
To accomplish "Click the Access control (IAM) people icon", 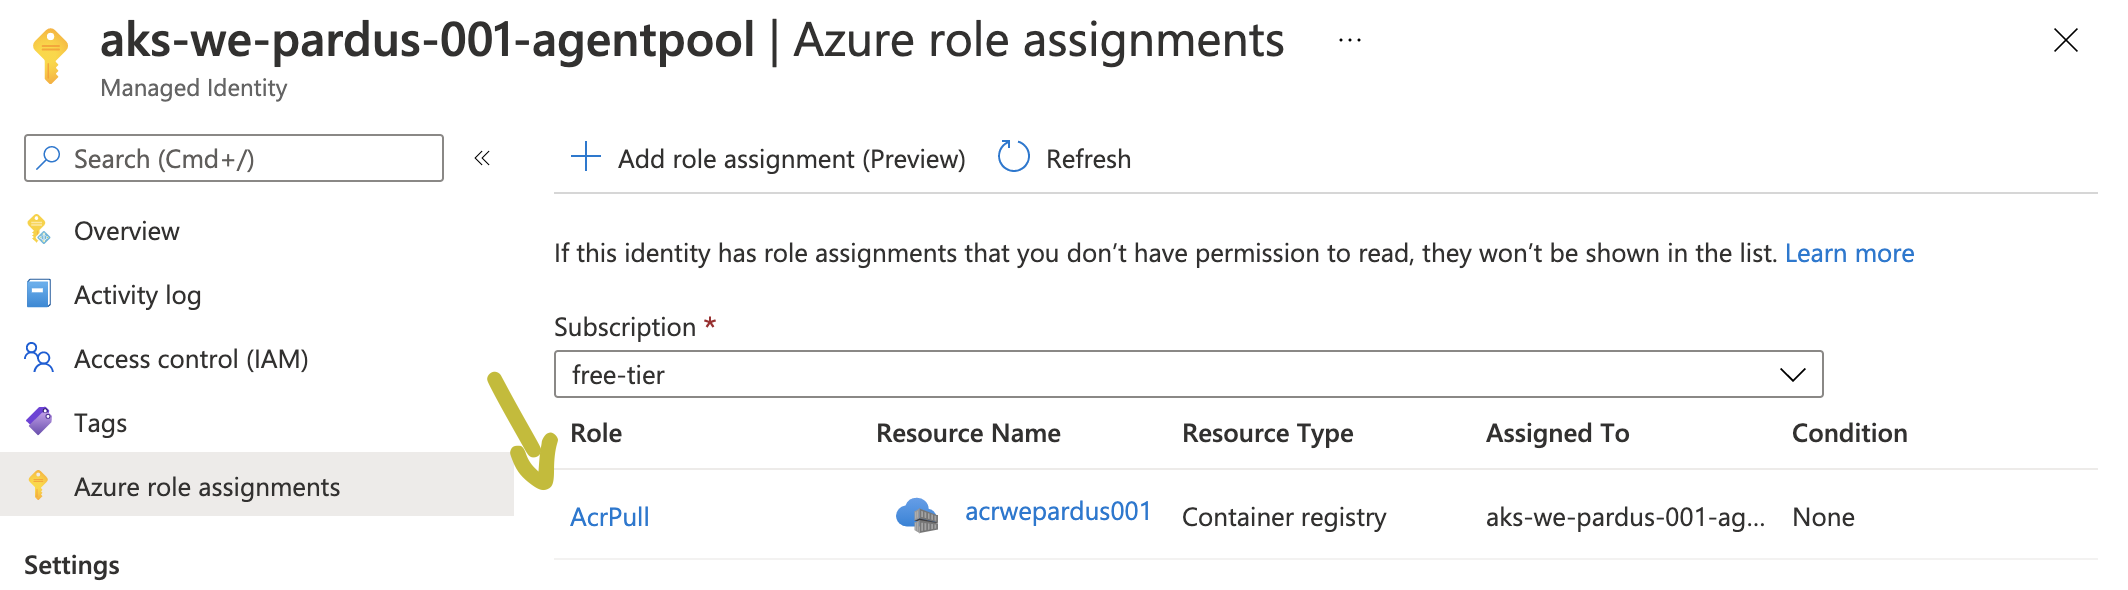I will (39, 358).
